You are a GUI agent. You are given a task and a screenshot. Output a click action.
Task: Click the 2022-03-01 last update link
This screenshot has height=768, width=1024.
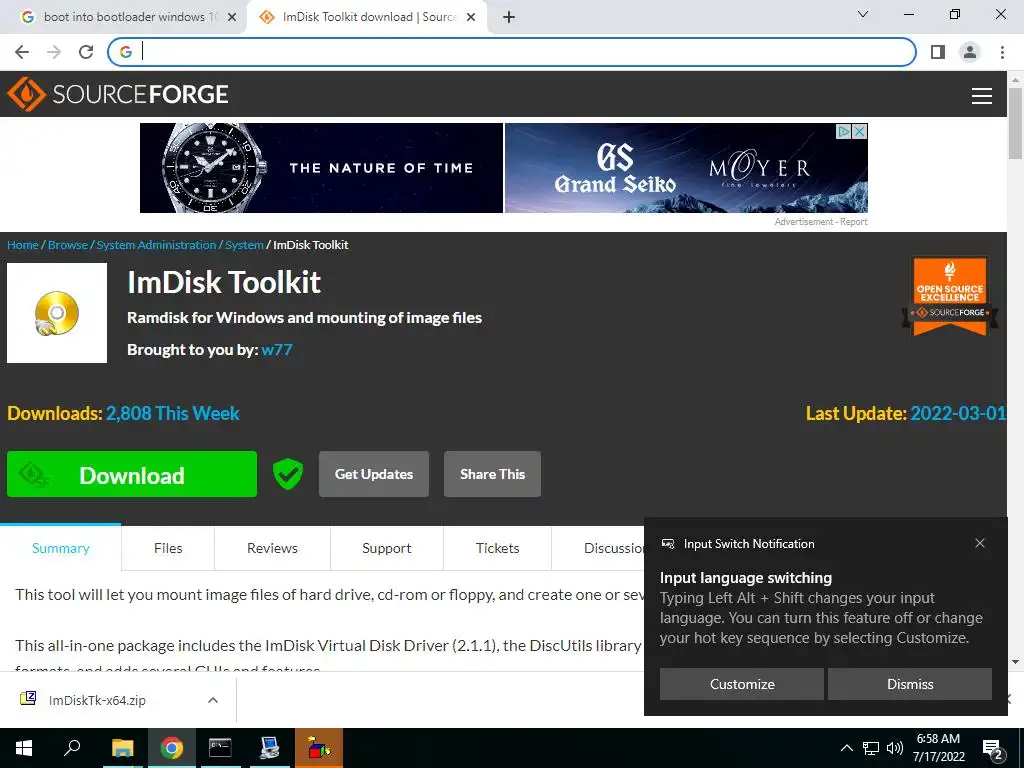[x=958, y=413]
